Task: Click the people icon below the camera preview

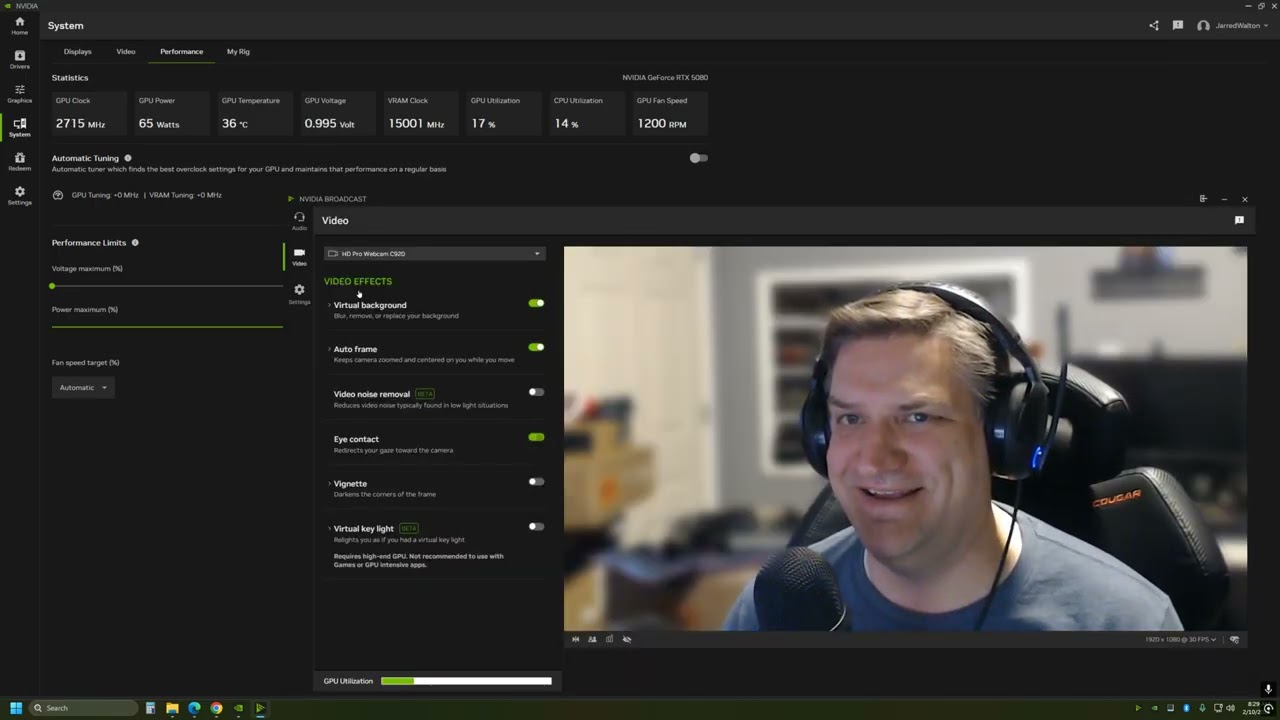Action: click(592, 639)
